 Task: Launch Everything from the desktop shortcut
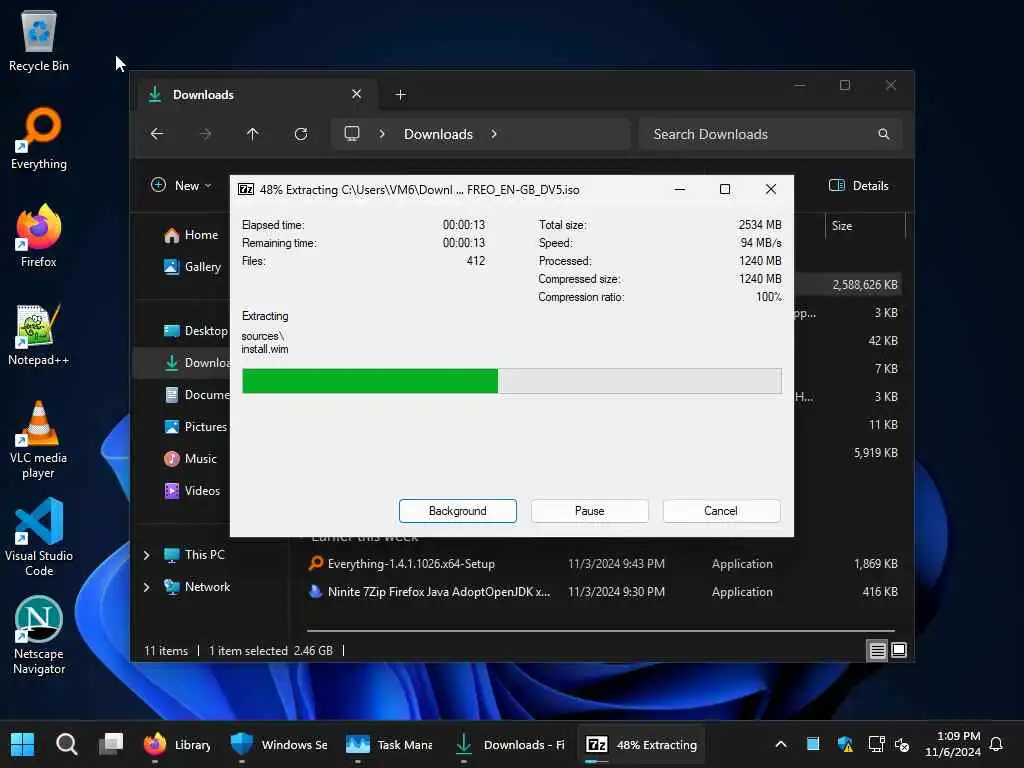click(x=39, y=138)
